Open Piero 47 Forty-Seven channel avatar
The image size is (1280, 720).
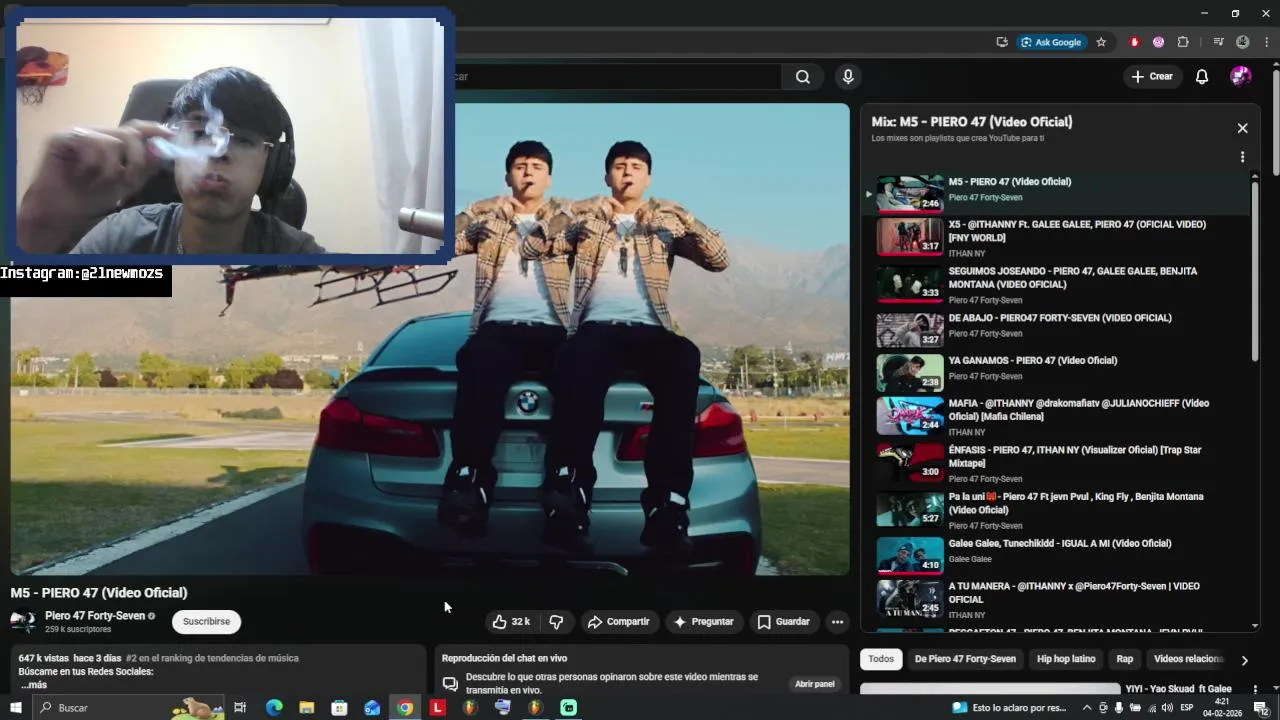click(x=23, y=621)
